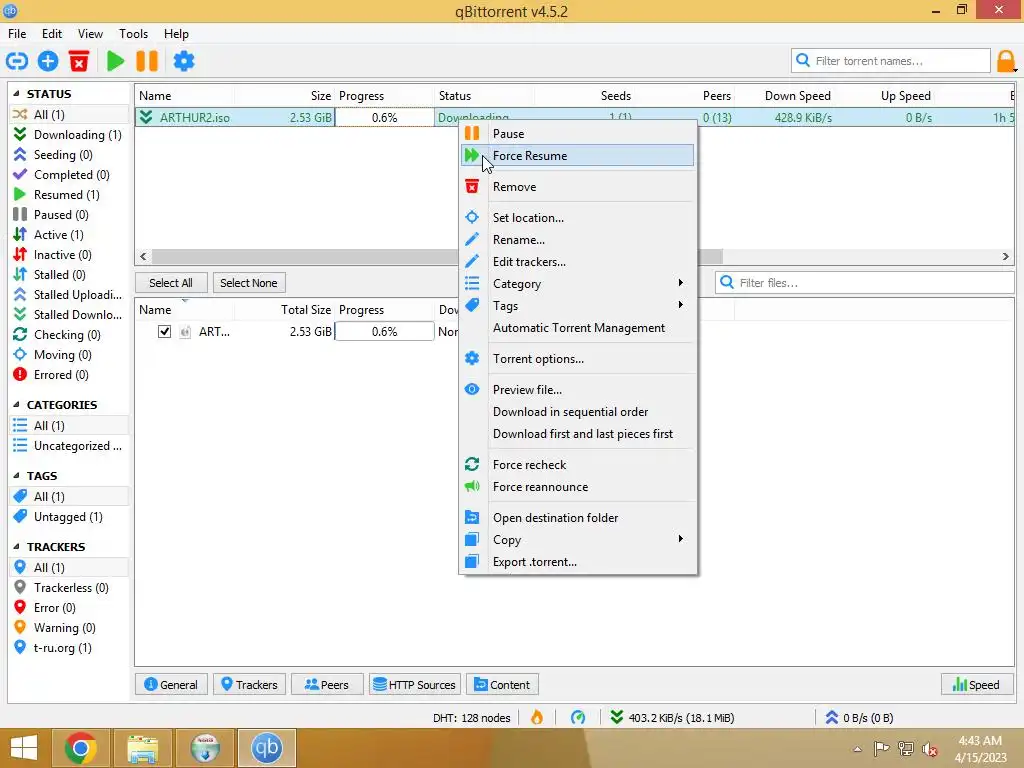The width and height of the screenshot is (1024, 768).
Task: Toggle Automatic Torrent Management
Action: pyautogui.click(x=579, y=328)
